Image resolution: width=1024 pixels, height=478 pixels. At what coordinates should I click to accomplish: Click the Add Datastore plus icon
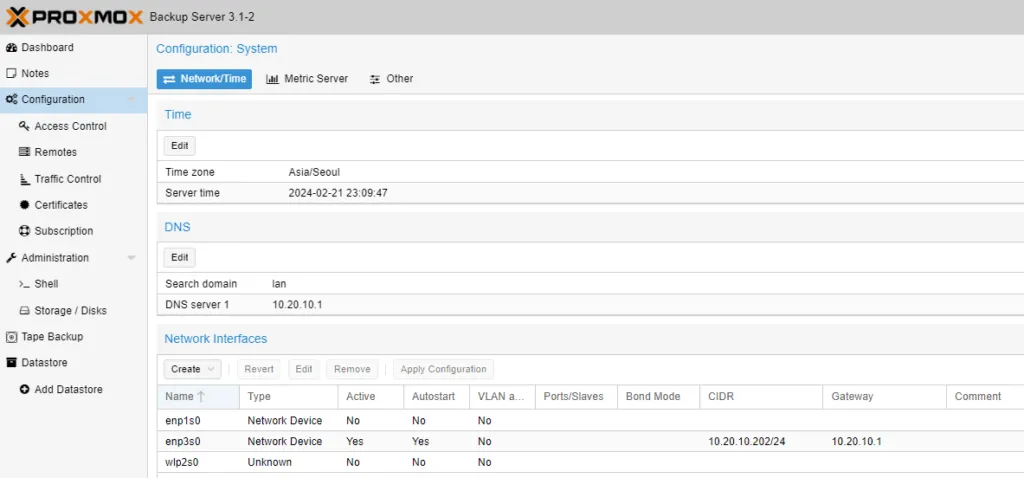pyautogui.click(x=24, y=389)
